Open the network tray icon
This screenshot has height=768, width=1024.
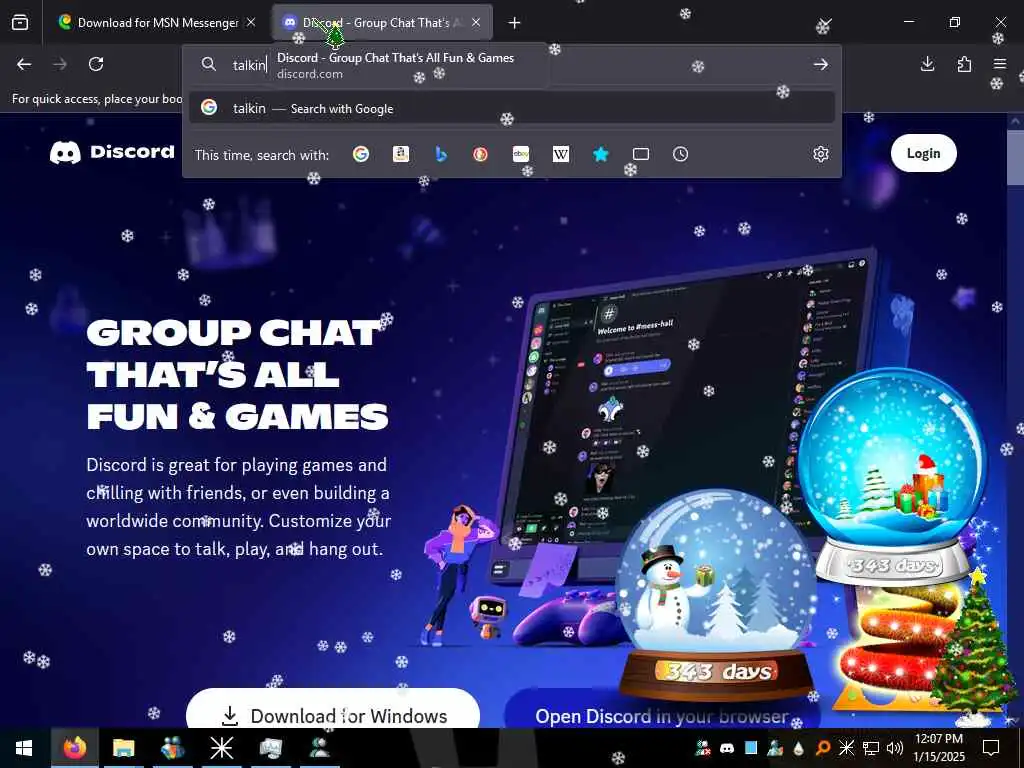[871, 748]
